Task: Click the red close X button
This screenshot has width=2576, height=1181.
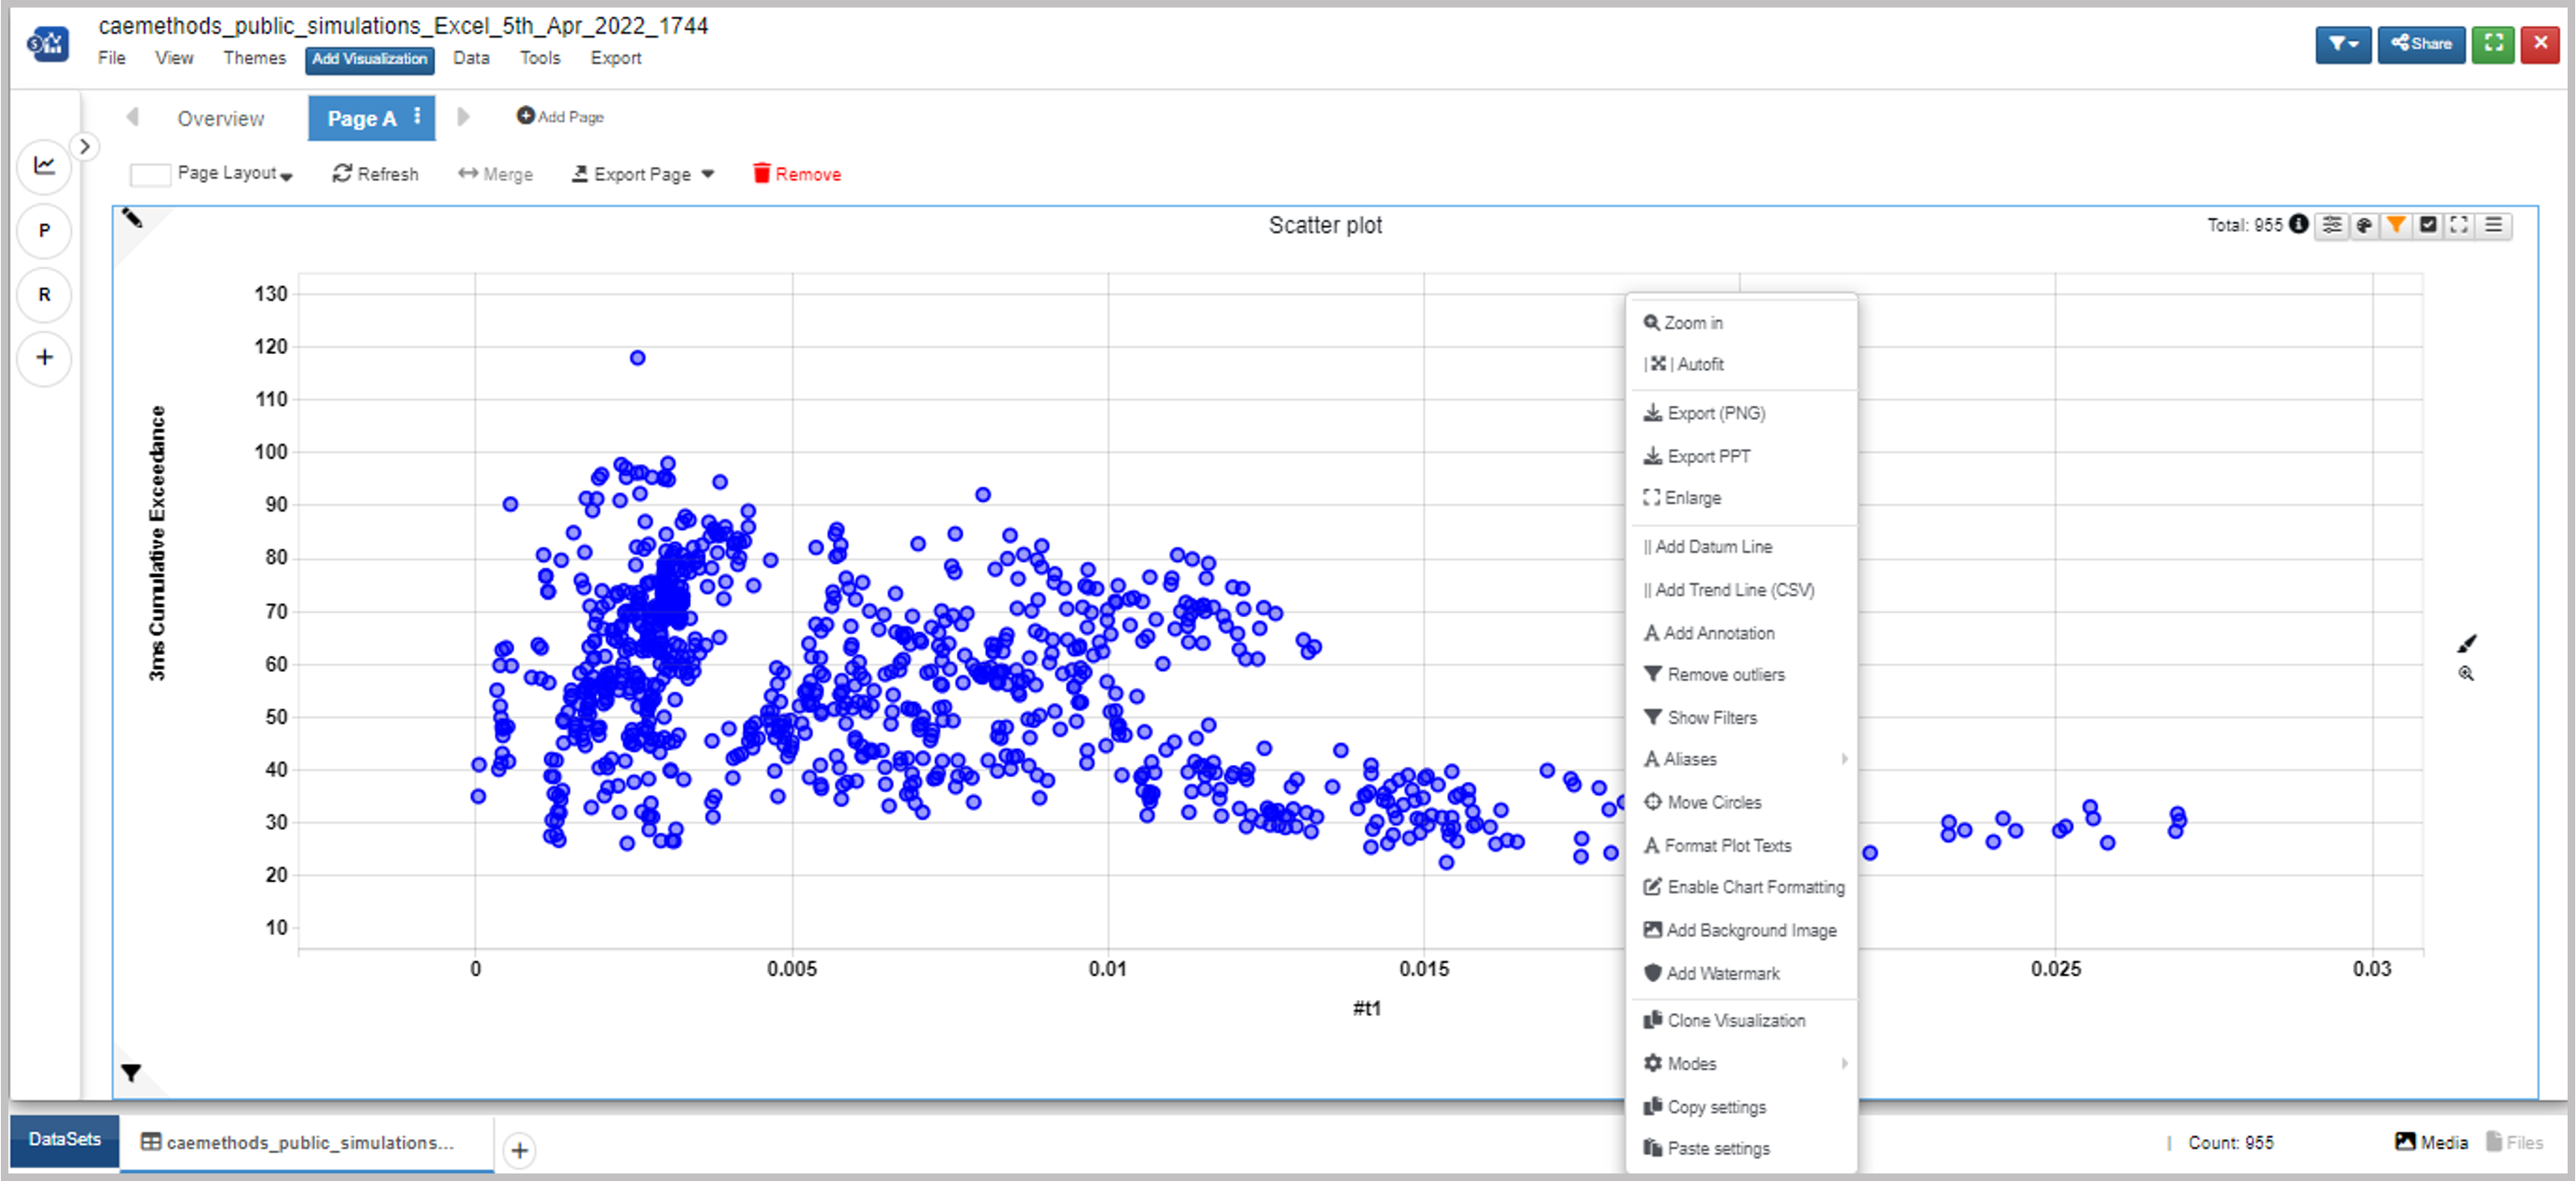Action: (2540, 44)
